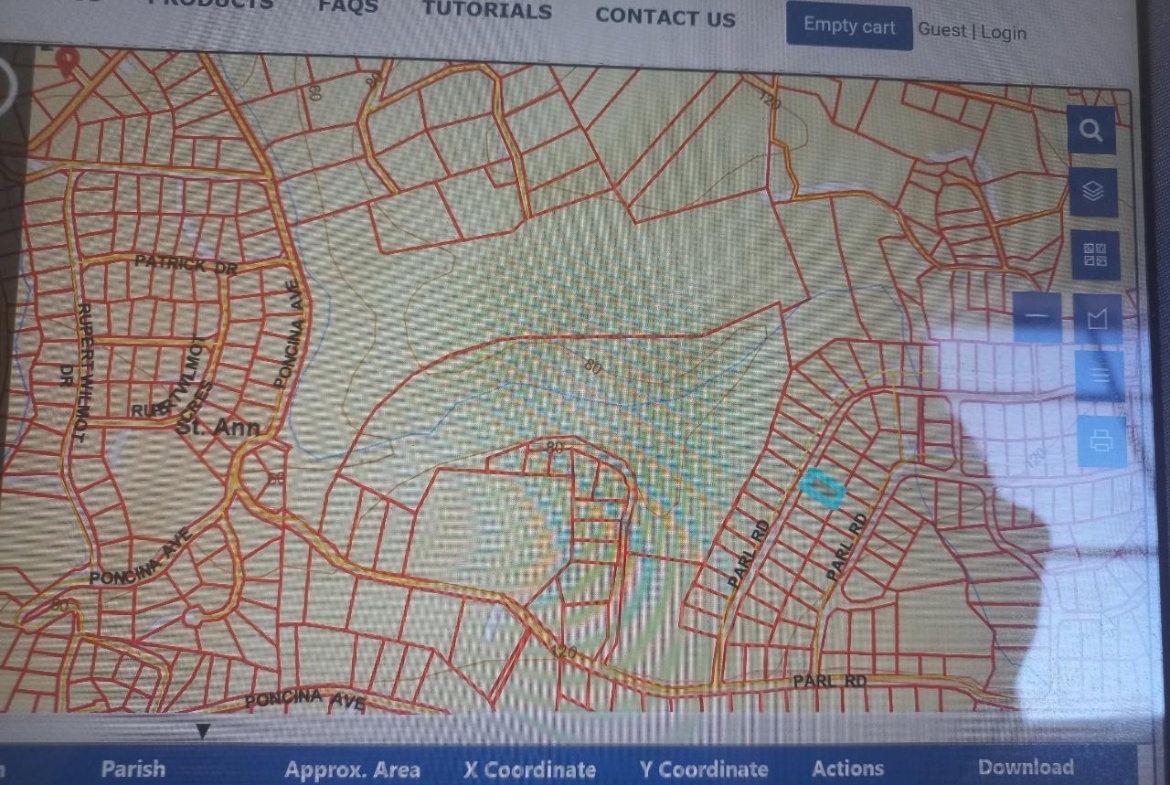1170x785 pixels.
Task: Click the red location pin marker
Action: coord(66,62)
